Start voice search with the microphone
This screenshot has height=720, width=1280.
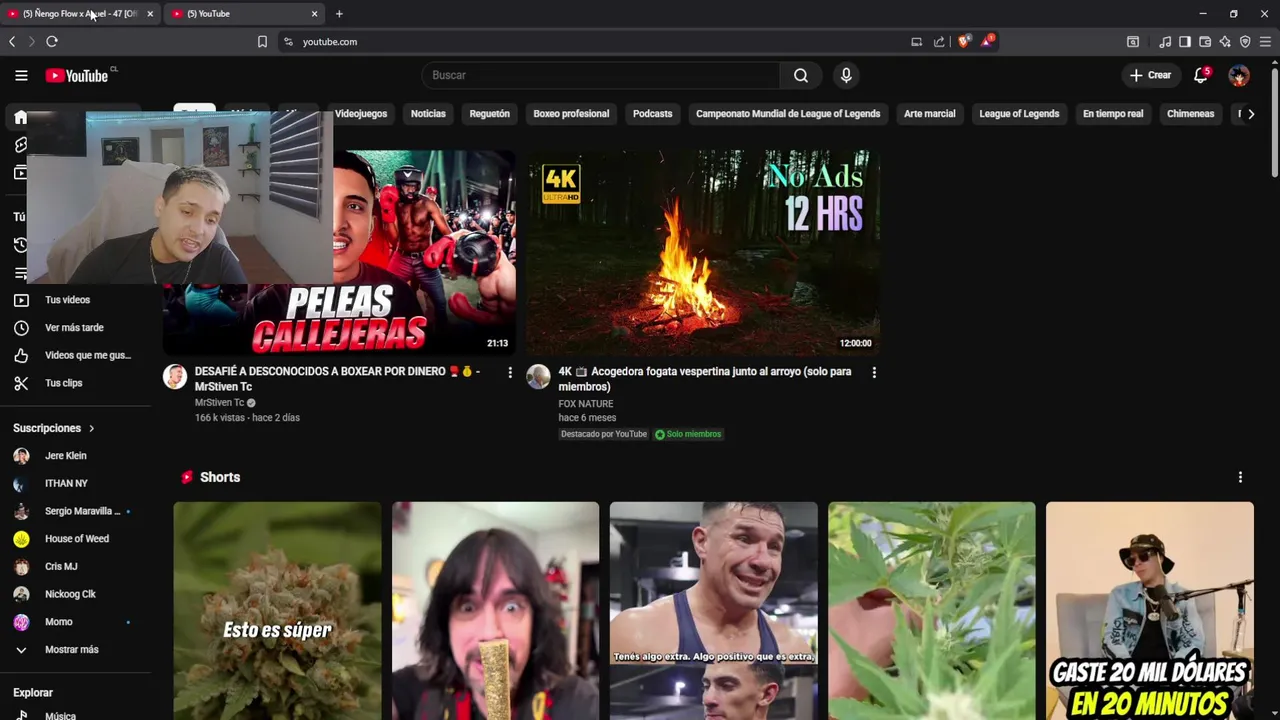(x=846, y=75)
